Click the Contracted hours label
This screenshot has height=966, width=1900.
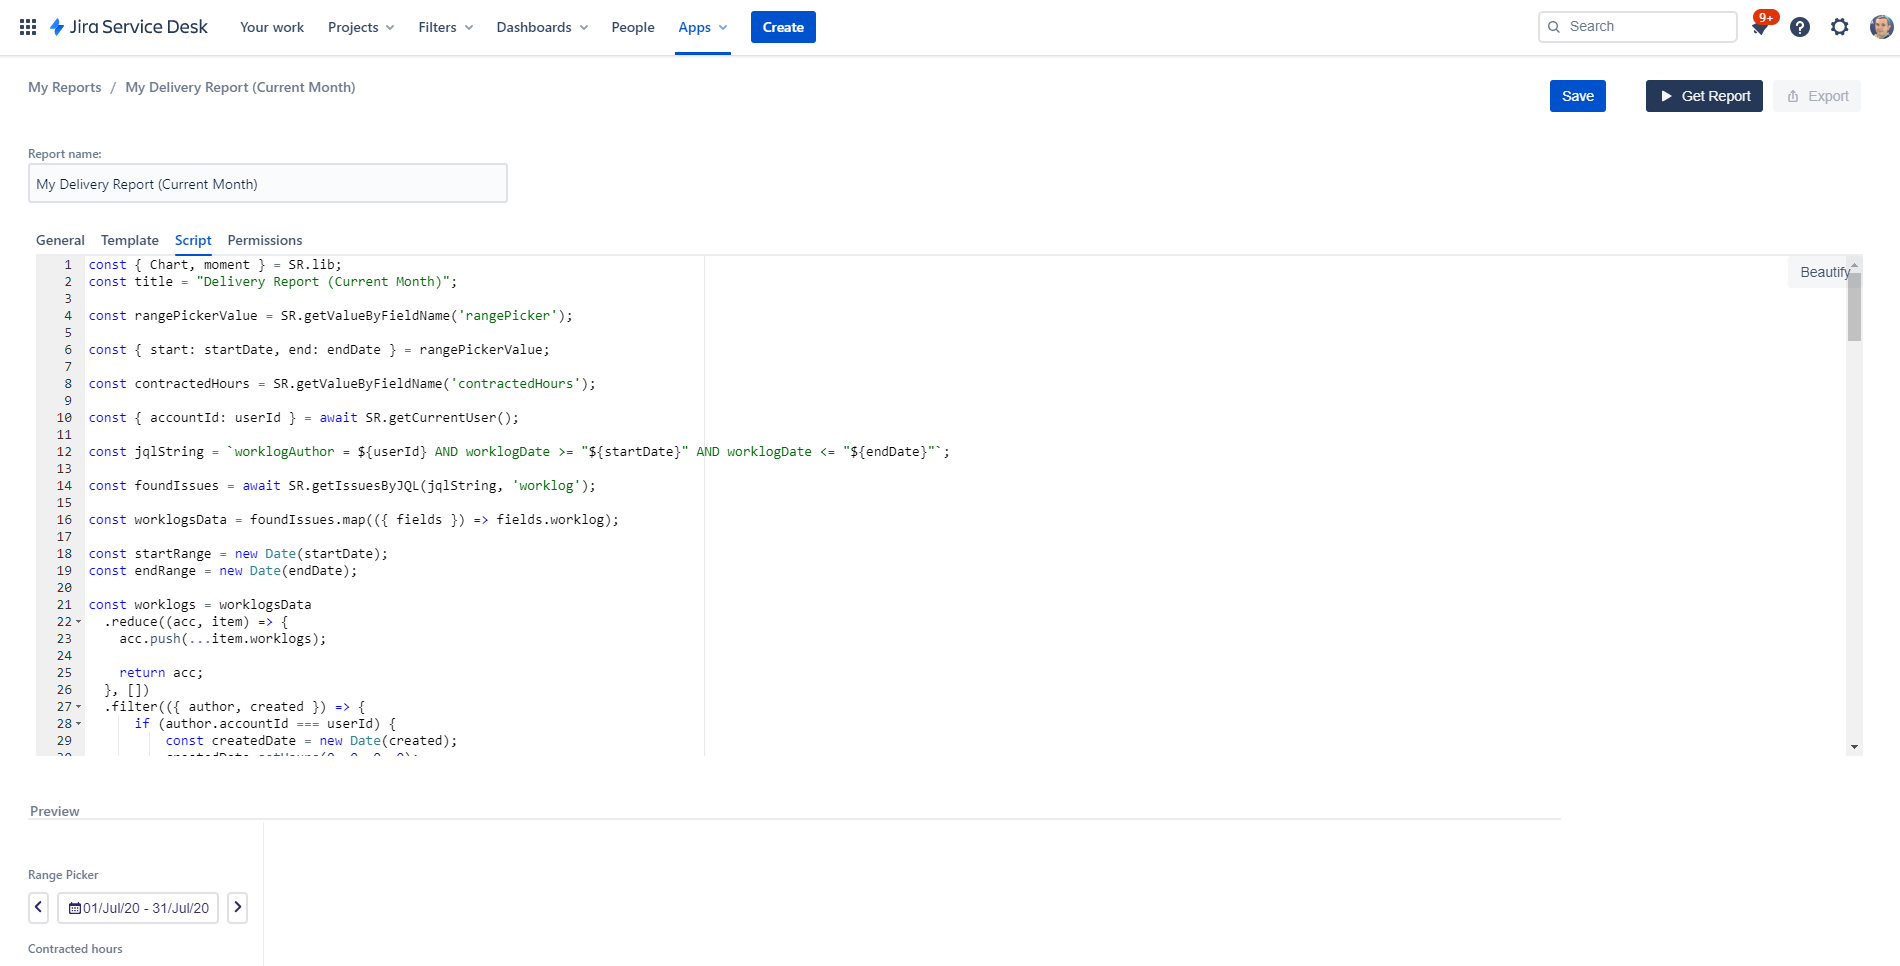click(75, 949)
